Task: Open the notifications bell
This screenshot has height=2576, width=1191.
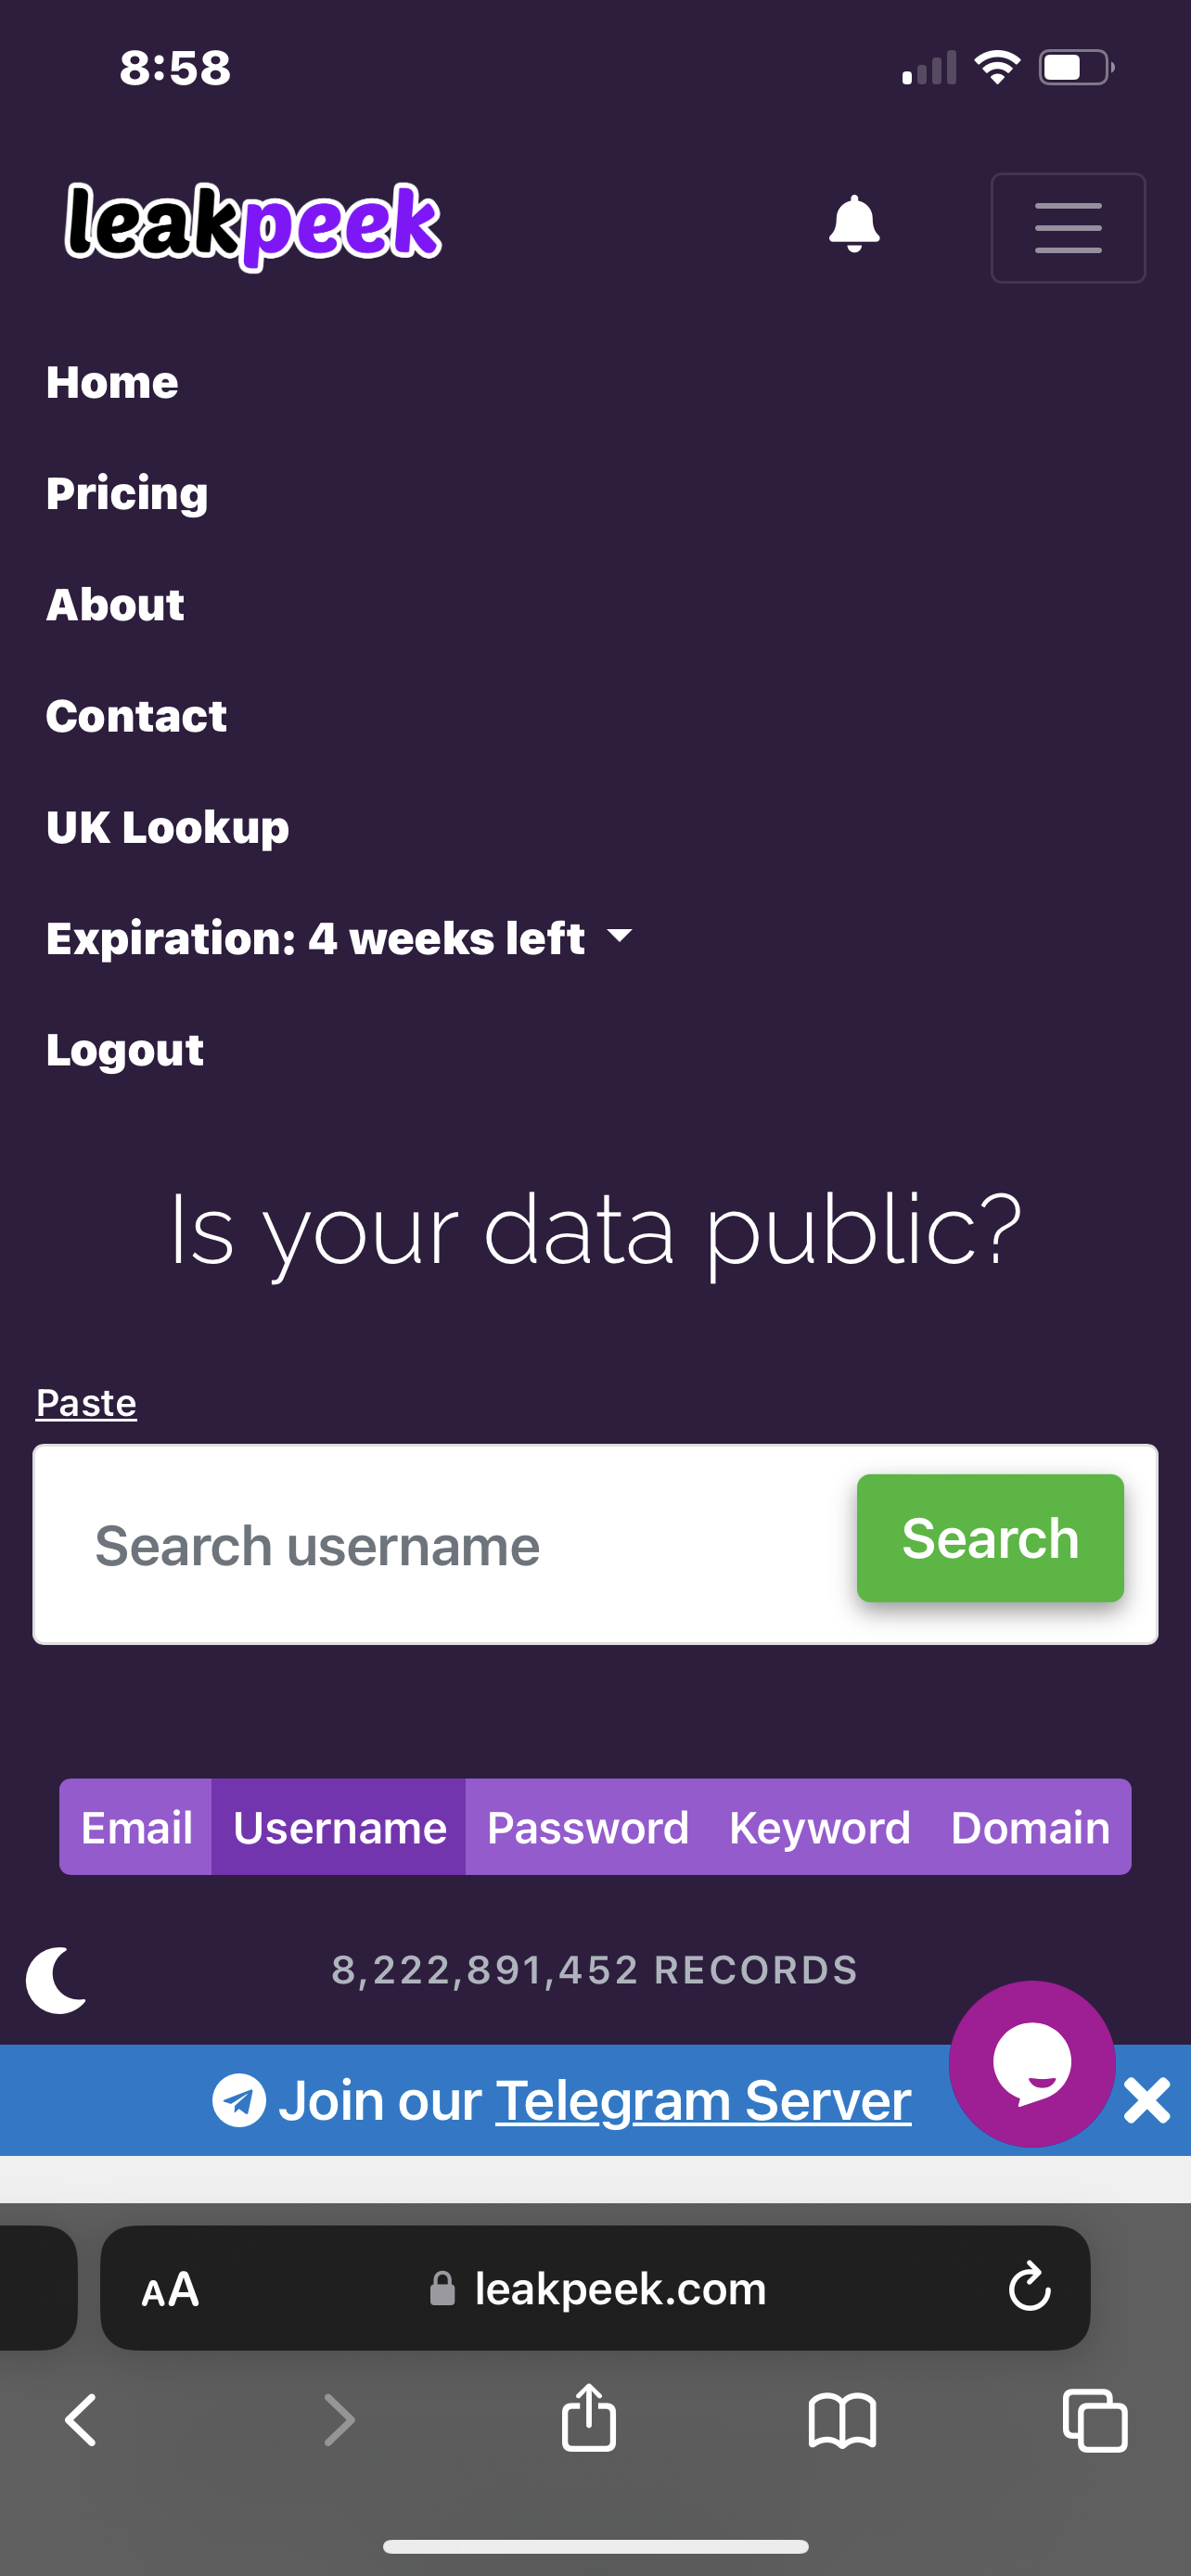Action: click(854, 224)
